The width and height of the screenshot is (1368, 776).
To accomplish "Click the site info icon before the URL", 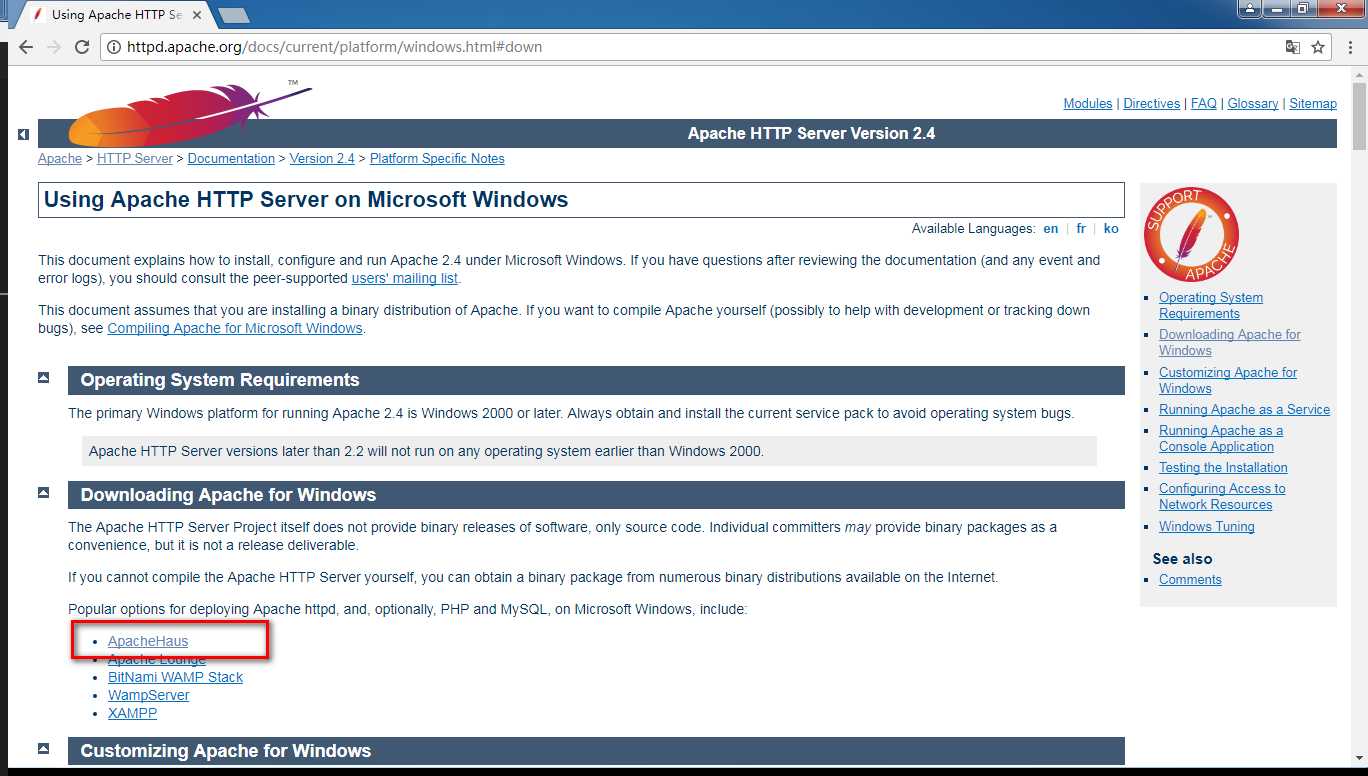I will tap(114, 47).
